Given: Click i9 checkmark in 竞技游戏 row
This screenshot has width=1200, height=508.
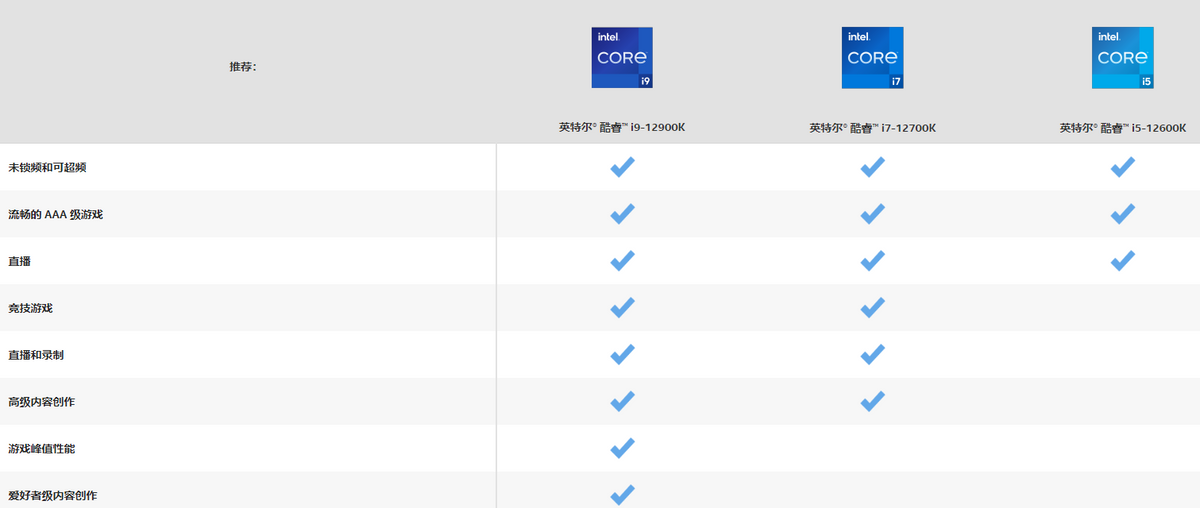Looking at the screenshot, I should coord(622,308).
